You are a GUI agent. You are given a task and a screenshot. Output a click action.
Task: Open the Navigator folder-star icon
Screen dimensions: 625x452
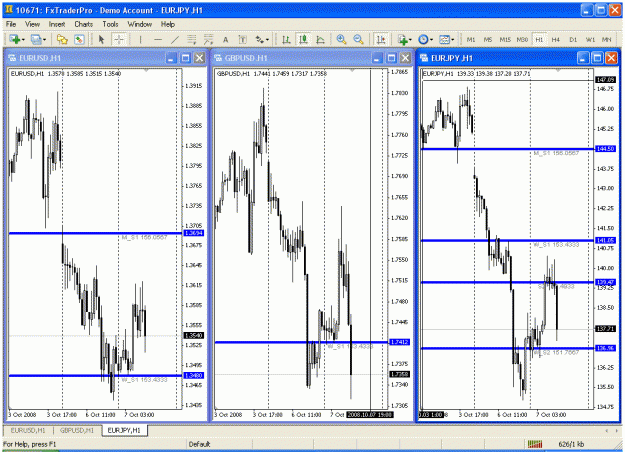[62, 39]
